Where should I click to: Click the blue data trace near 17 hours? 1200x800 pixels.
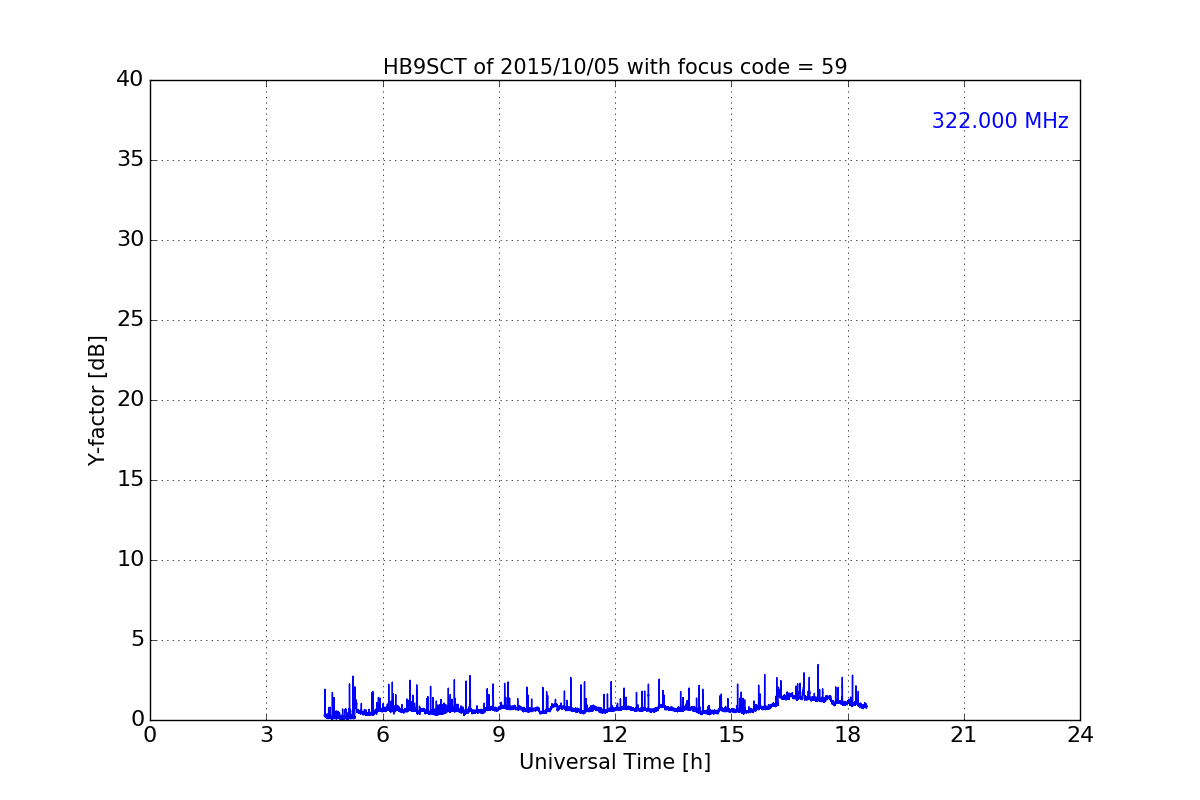tap(808, 697)
